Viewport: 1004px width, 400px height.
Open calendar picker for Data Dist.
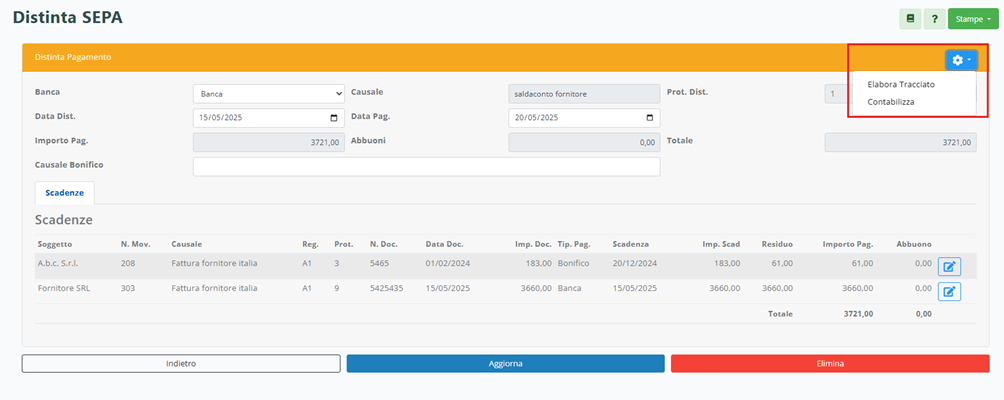tap(334, 118)
